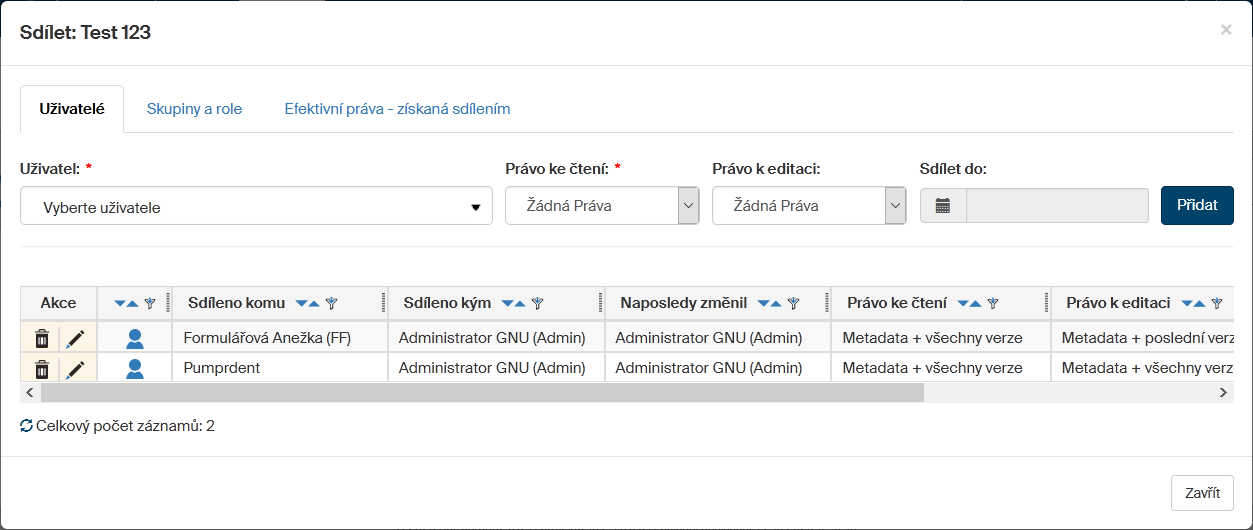Click the horizontal scrollbar's right arrow

1223,393
